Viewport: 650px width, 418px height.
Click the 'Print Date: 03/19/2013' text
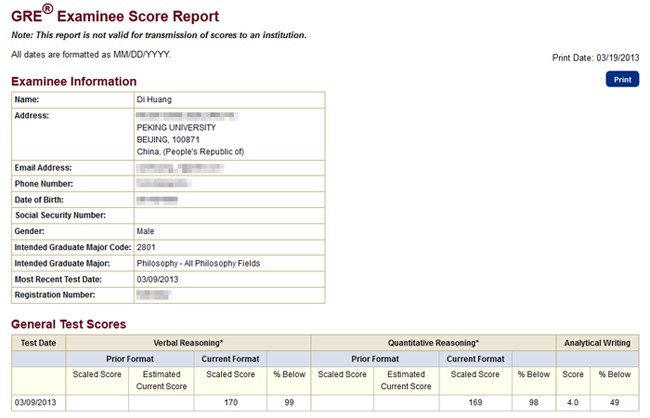596,58
